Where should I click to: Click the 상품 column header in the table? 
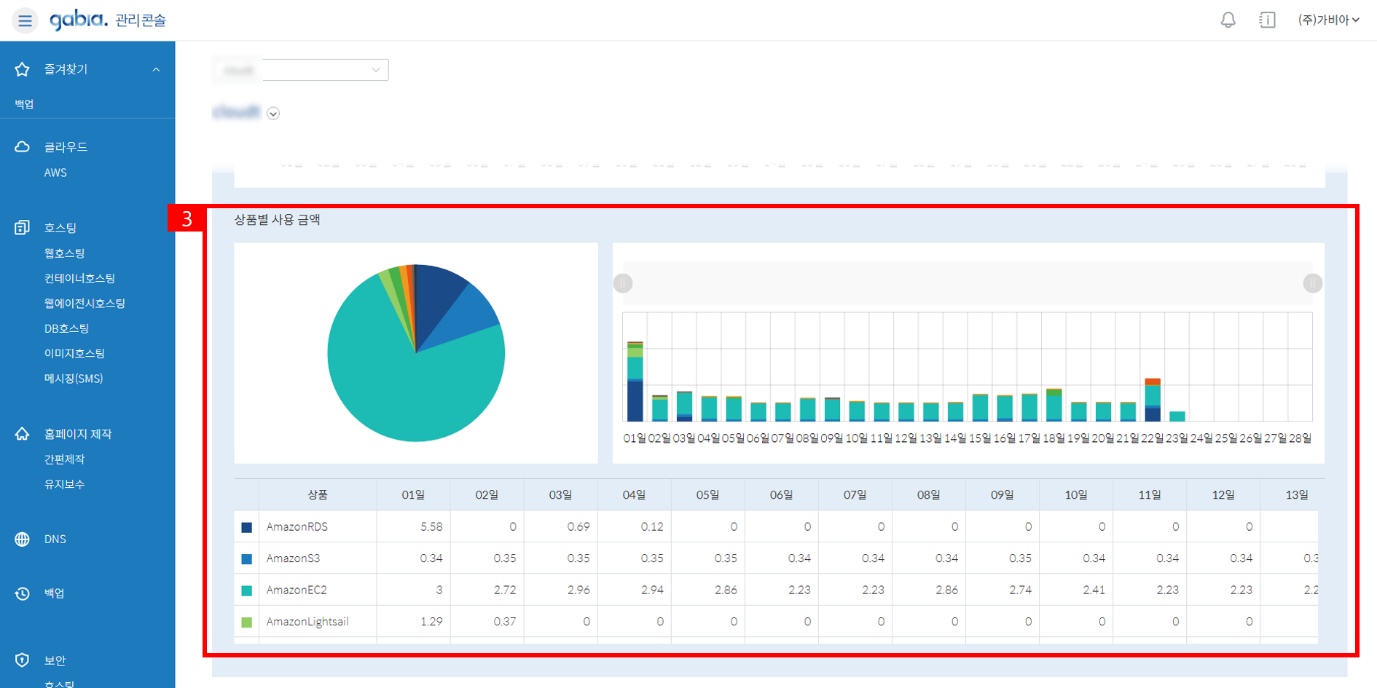point(318,495)
